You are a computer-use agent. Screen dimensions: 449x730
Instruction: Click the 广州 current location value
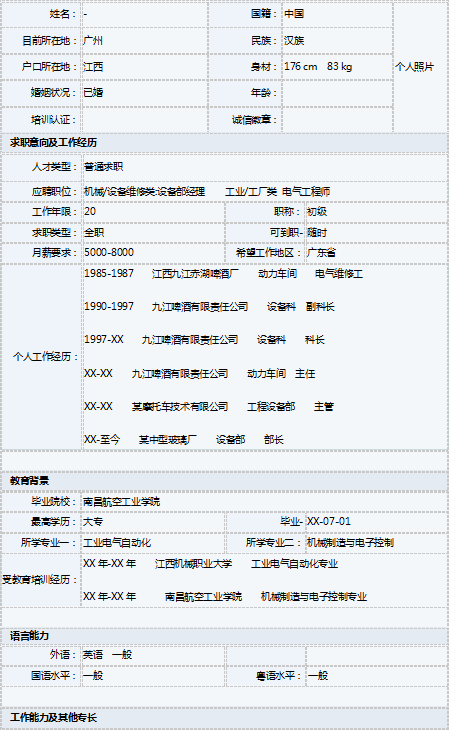93,41
